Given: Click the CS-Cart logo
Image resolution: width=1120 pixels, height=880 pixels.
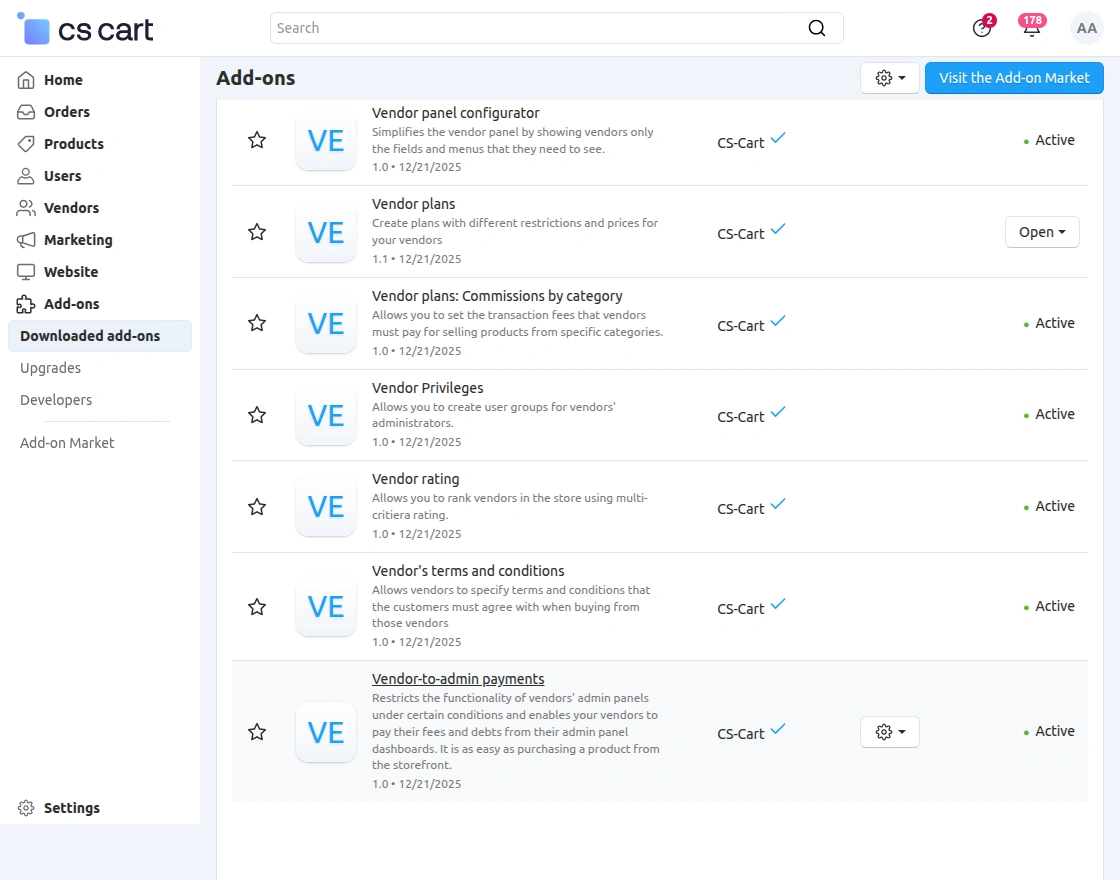Looking at the screenshot, I should coord(86,29).
